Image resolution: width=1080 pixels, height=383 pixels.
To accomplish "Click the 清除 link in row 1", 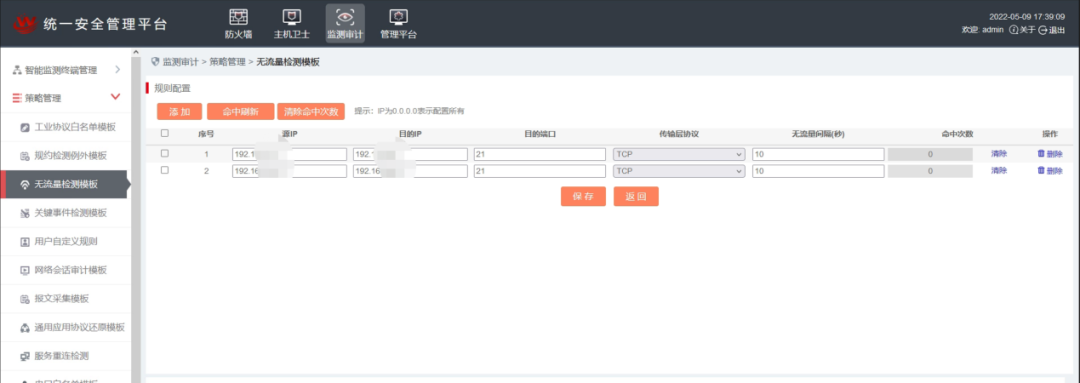I will point(999,154).
